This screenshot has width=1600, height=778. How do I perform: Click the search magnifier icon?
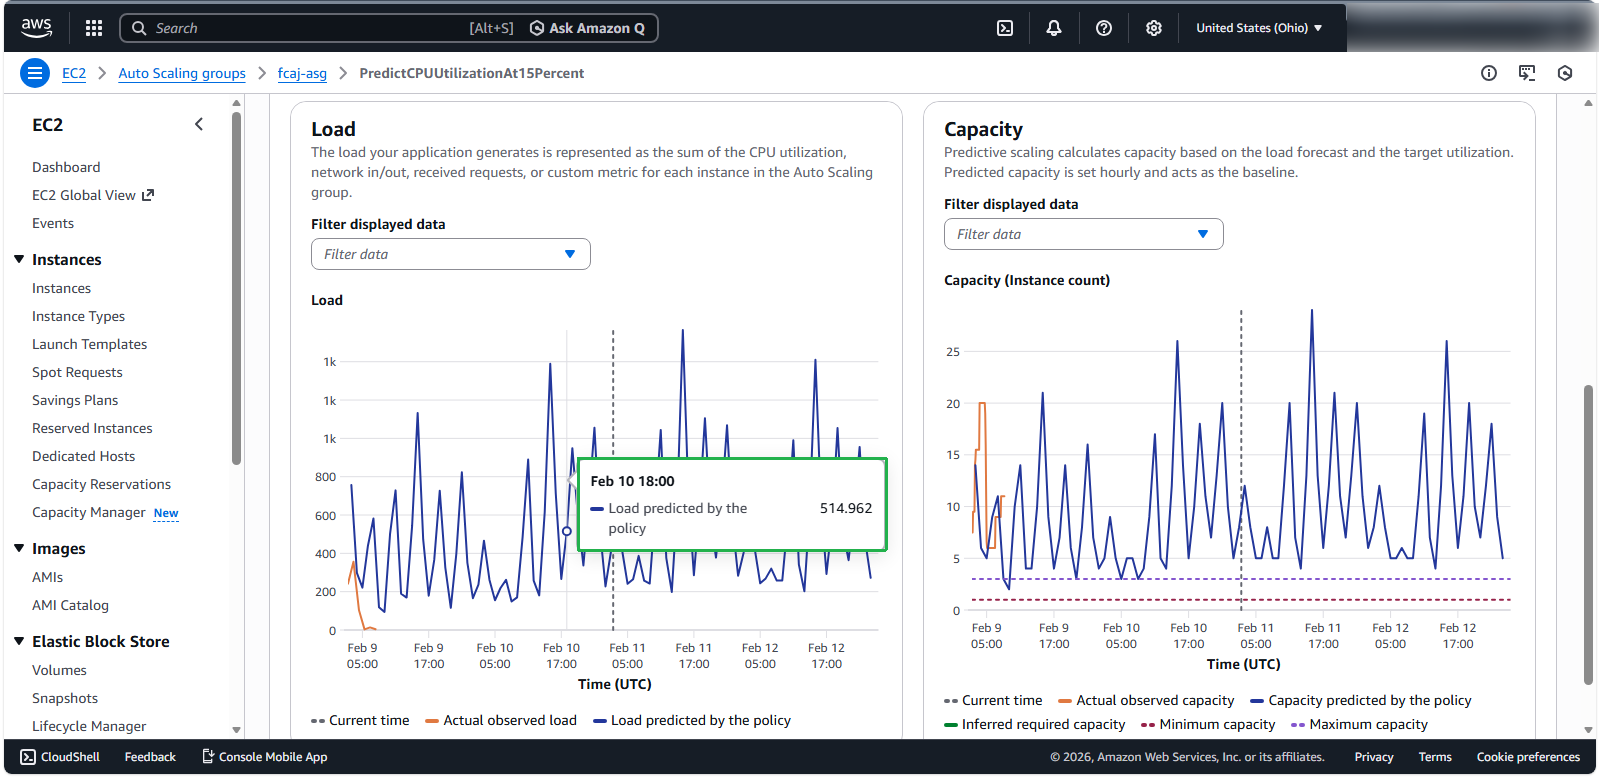point(139,28)
